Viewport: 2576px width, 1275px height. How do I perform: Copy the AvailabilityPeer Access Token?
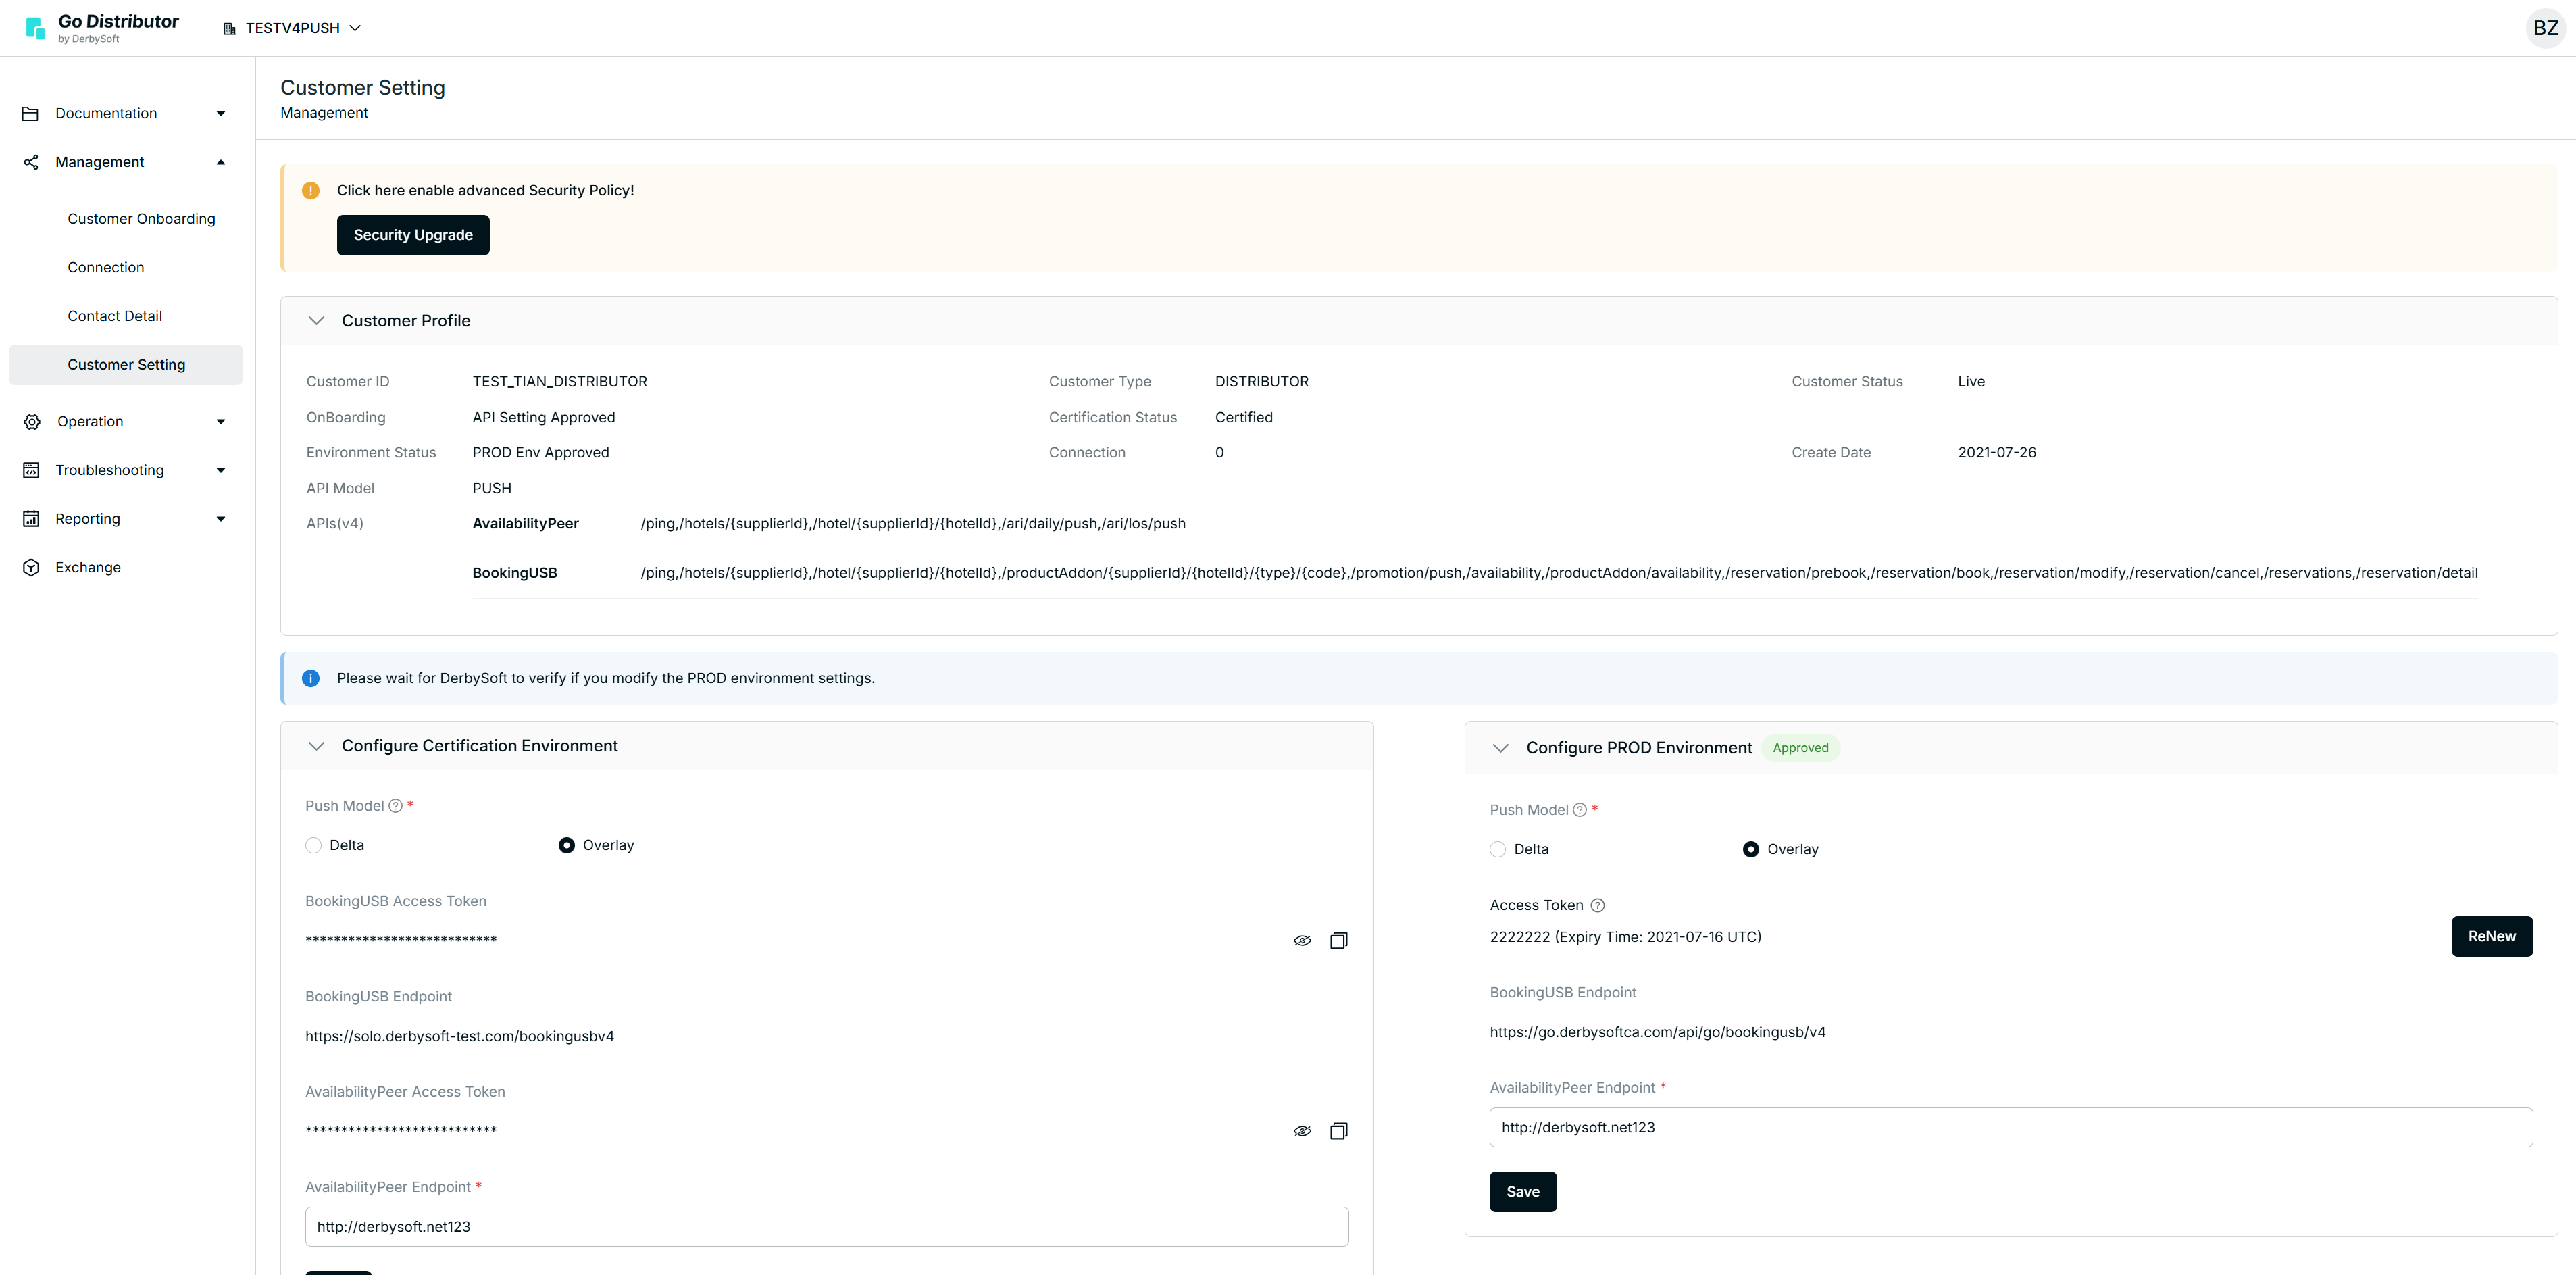point(1338,1131)
